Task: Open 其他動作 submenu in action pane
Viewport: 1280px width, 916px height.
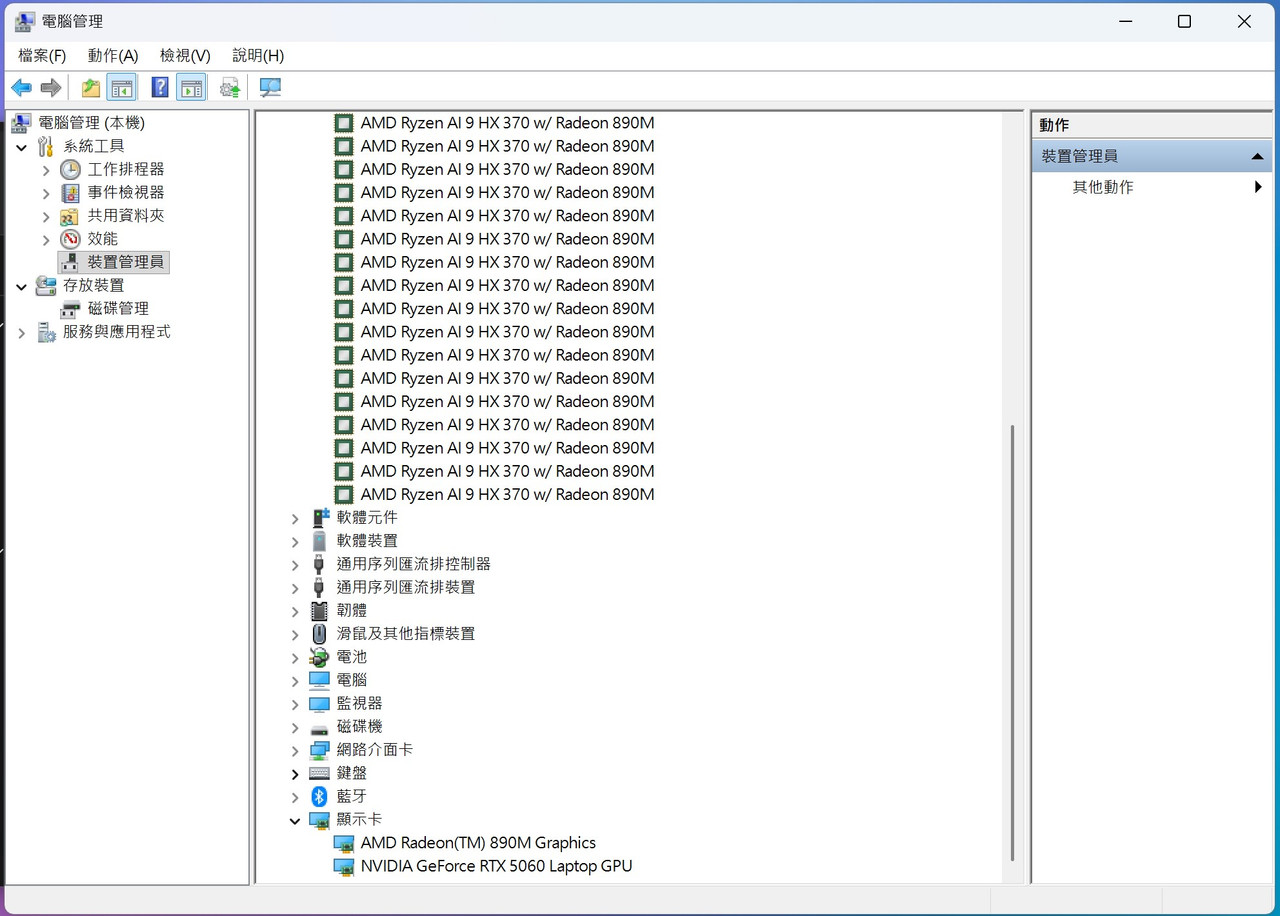Action: click(1151, 187)
